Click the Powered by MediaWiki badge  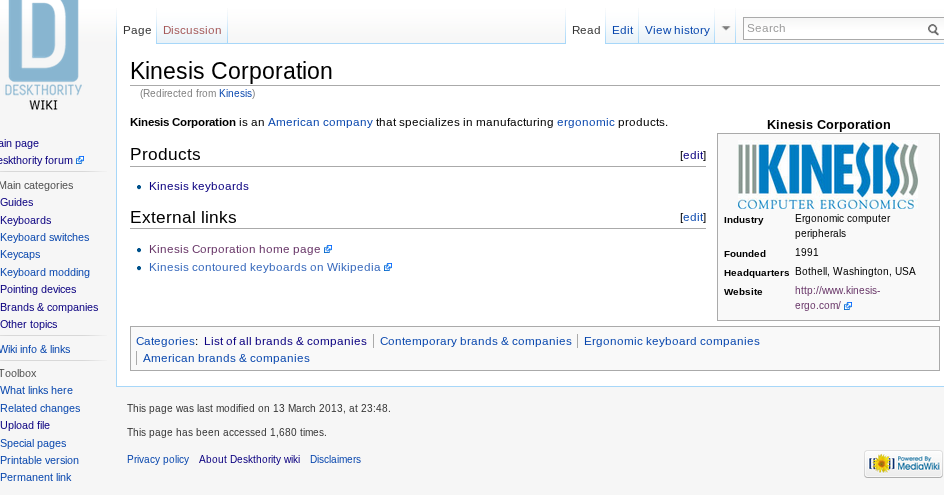pos(903,463)
